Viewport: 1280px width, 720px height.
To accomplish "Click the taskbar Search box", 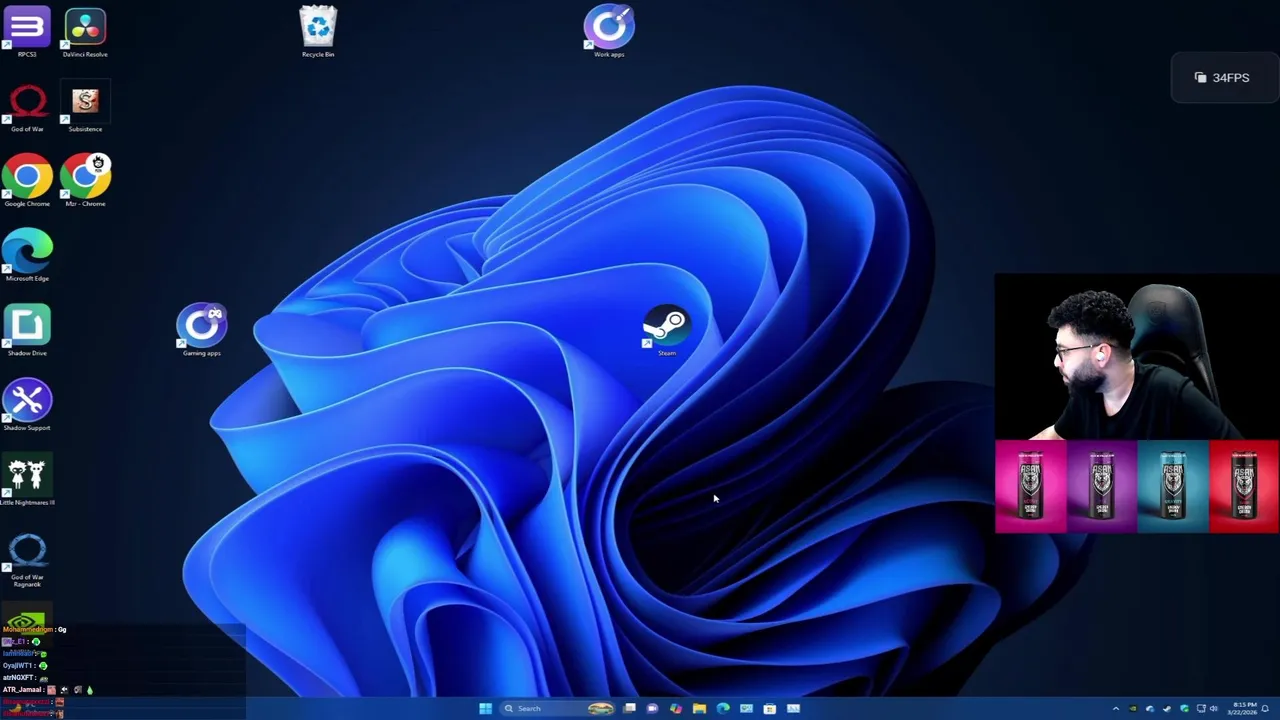I will click(556, 709).
